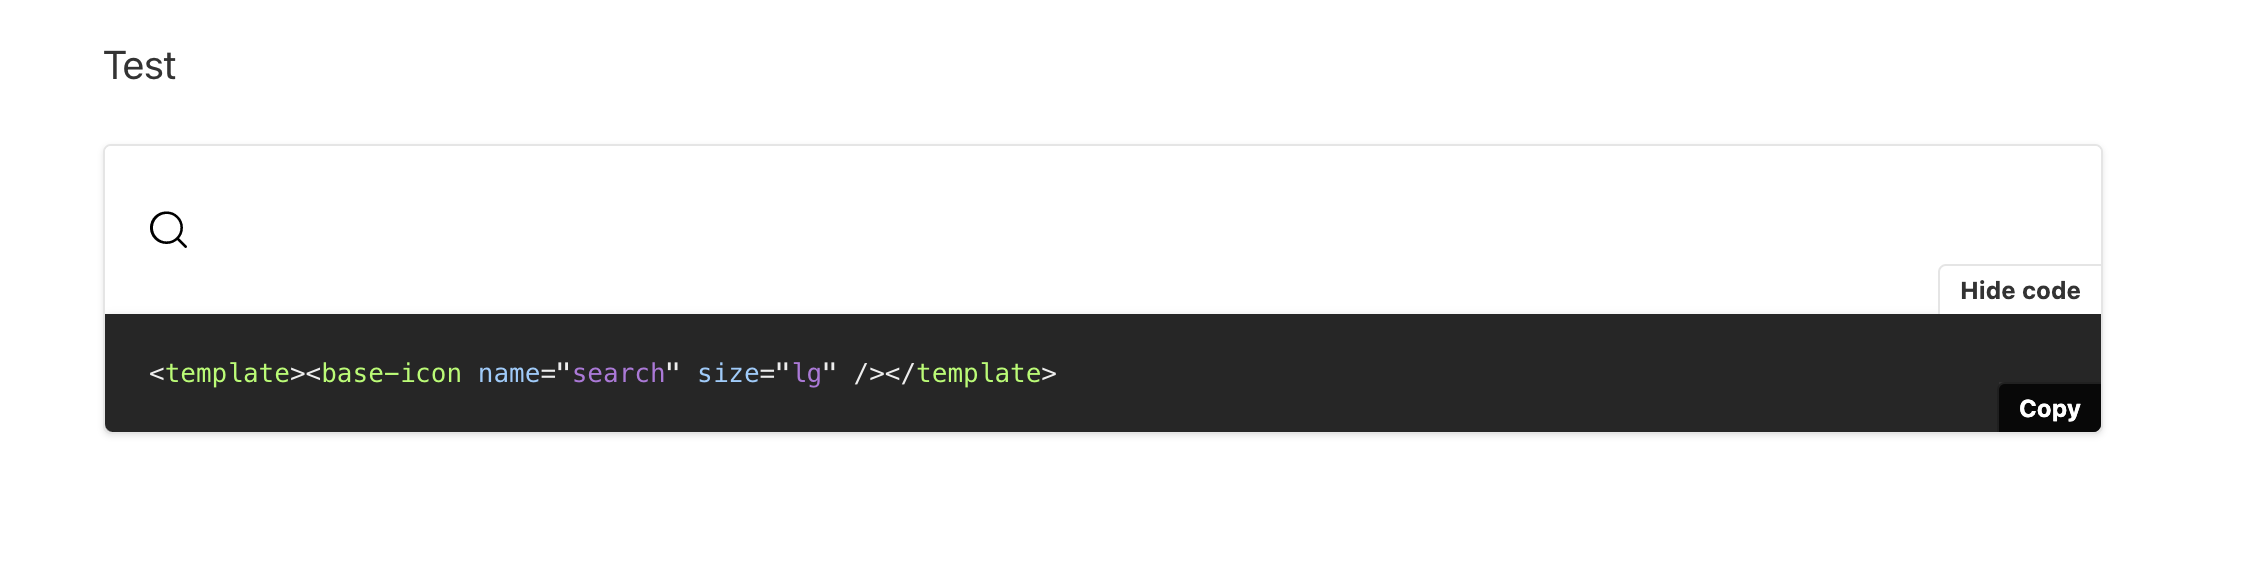Copy the code snippet using Copy button

point(2049,408)
